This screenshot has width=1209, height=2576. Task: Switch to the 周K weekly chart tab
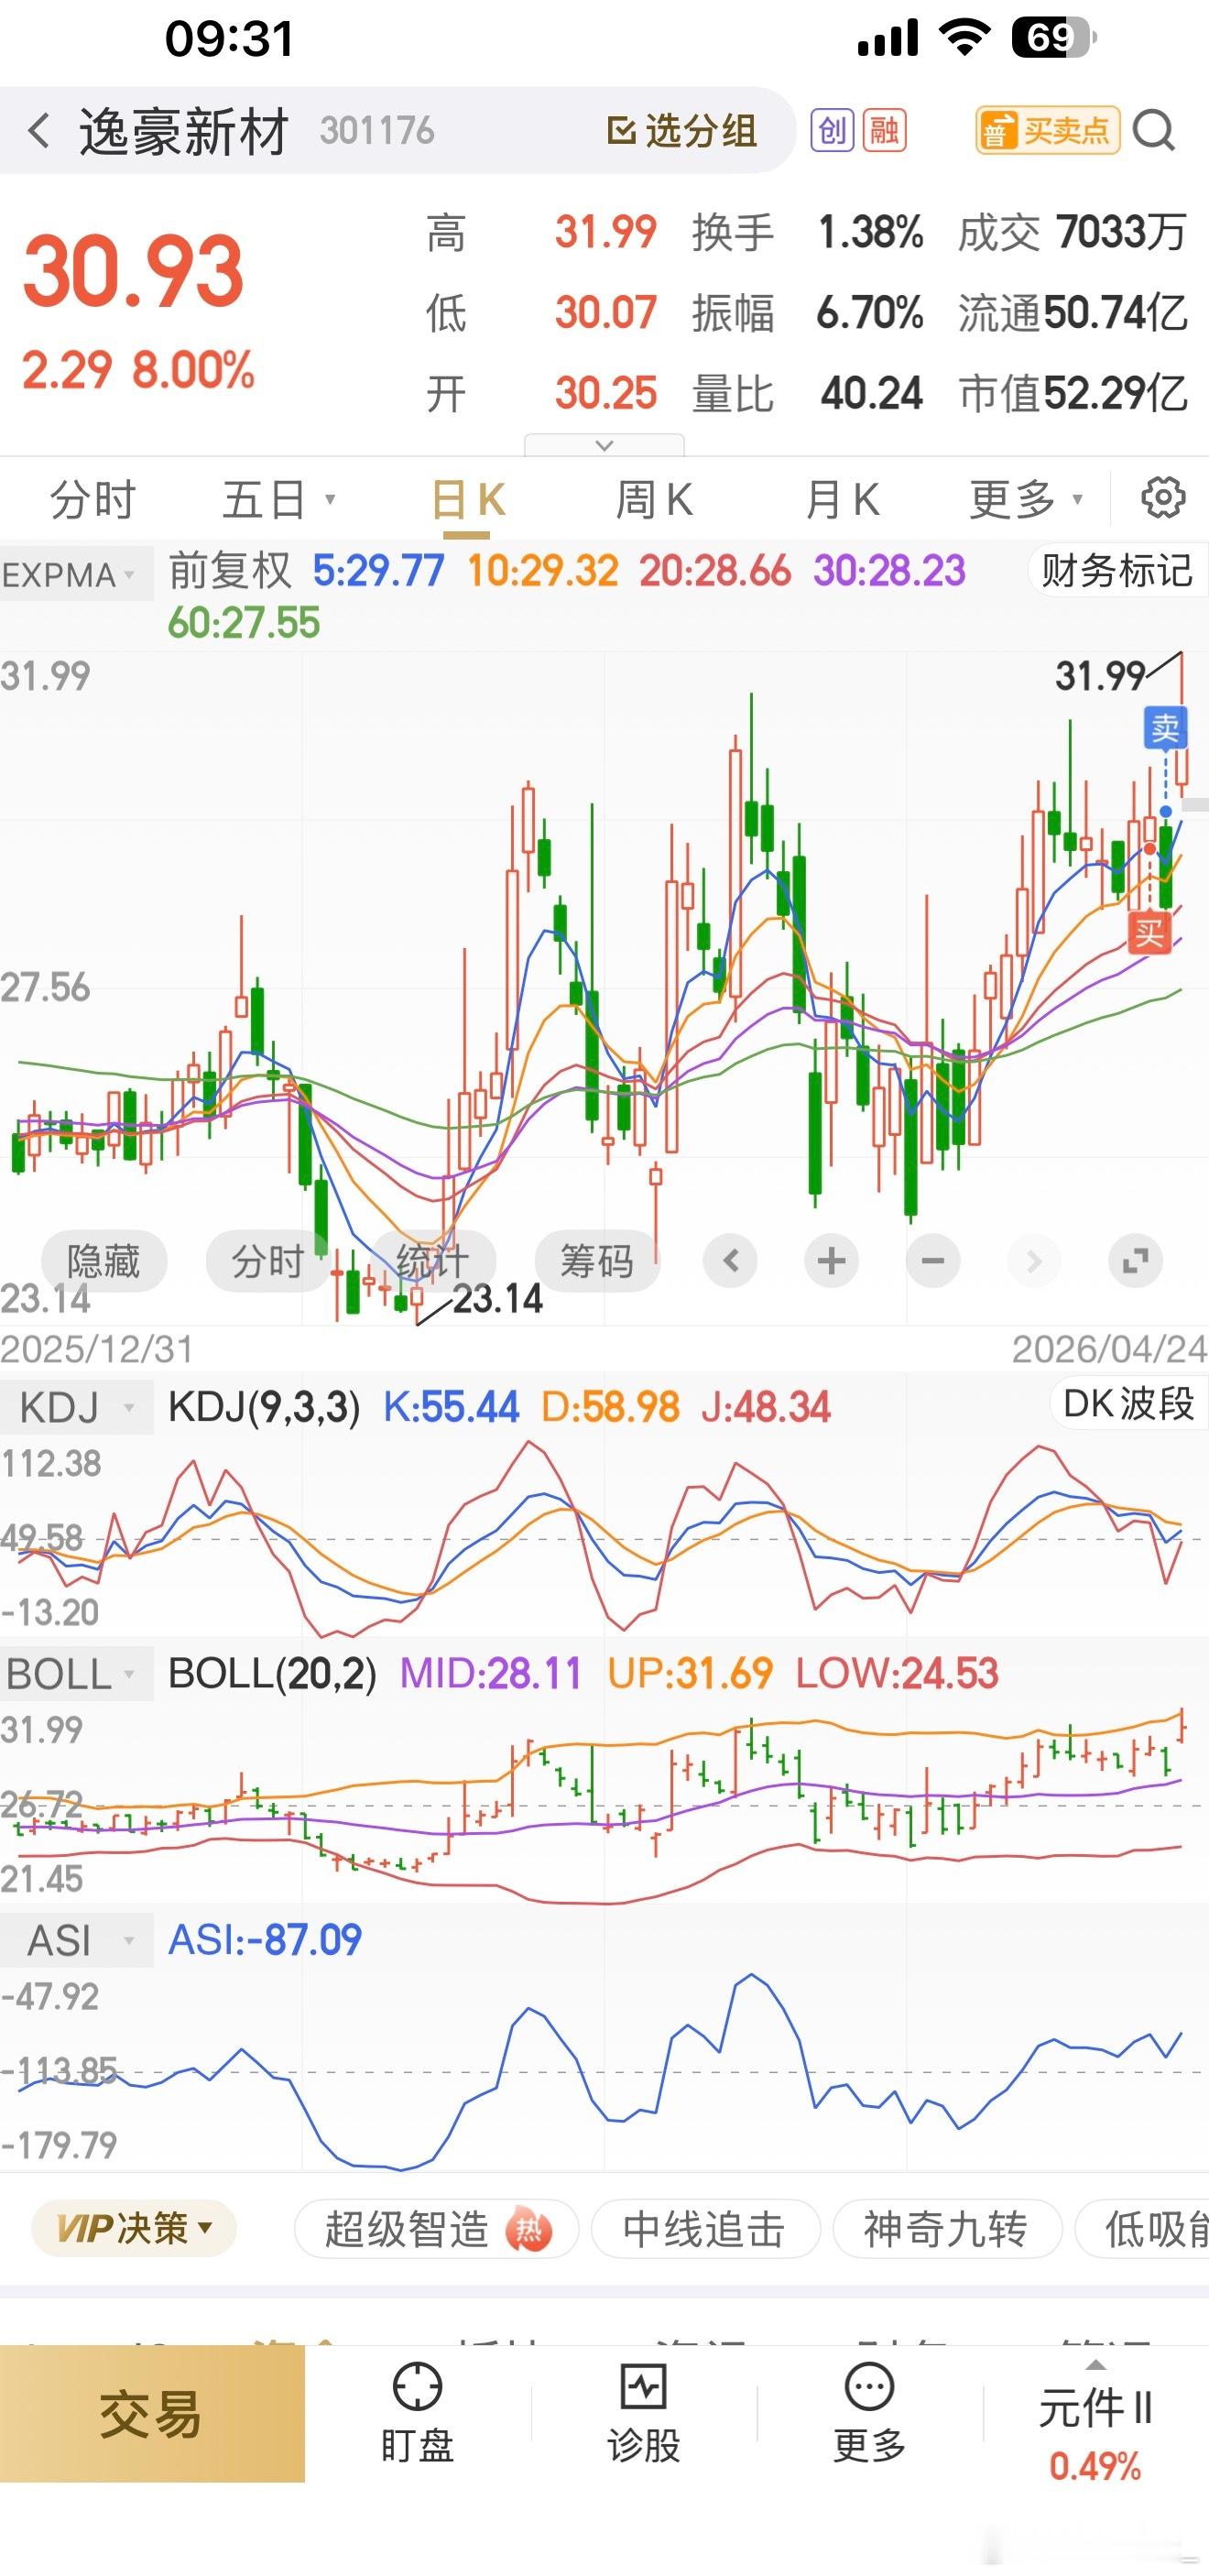[x=654, y=499]
